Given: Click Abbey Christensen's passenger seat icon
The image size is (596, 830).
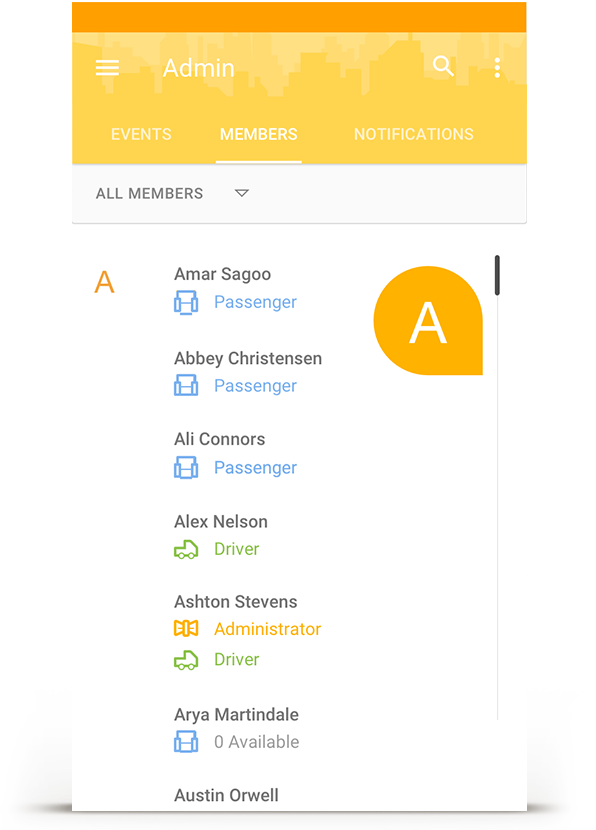Looking at the screenshot, I should 186,385.
